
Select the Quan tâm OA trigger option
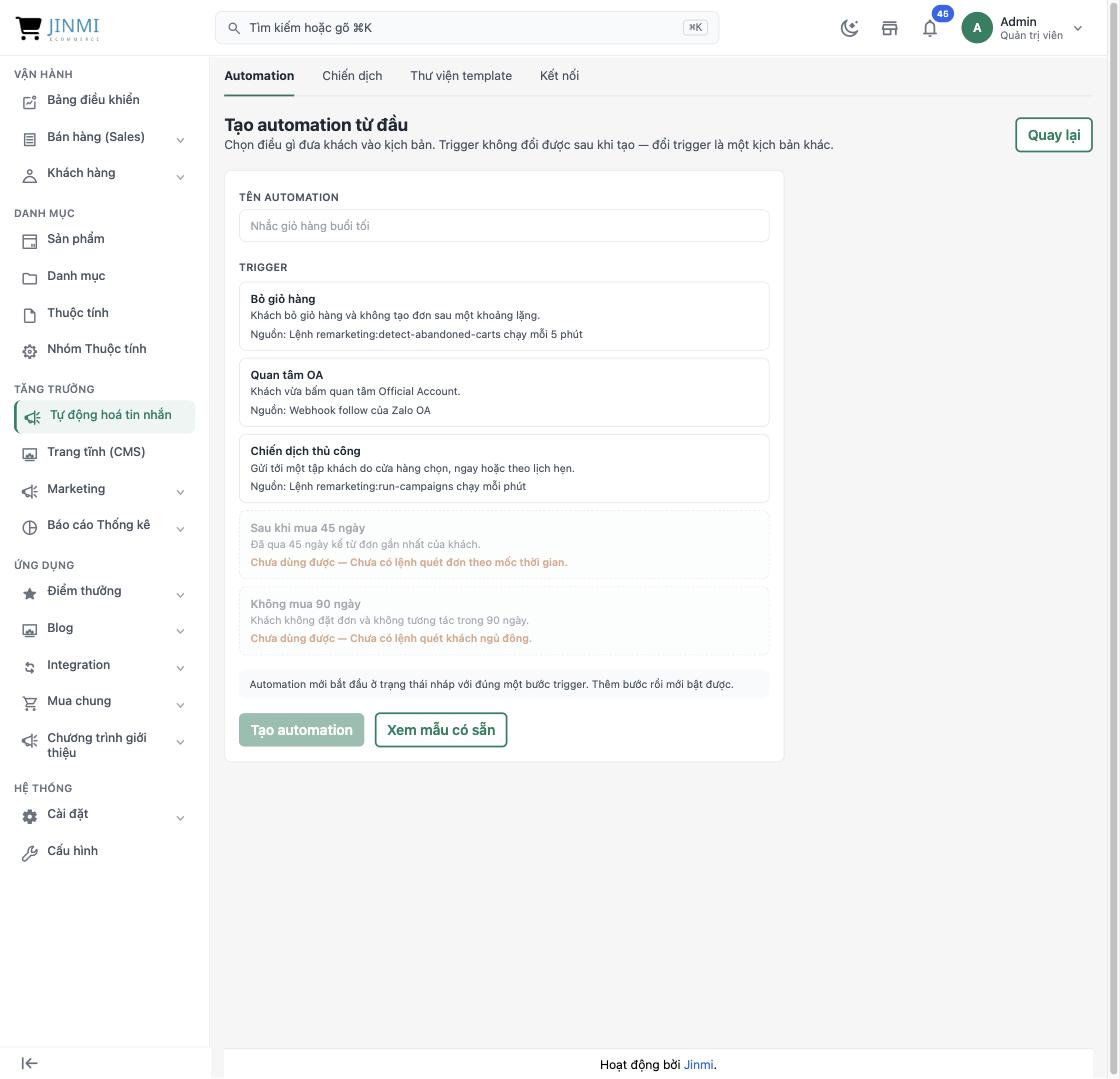[504, 392]
